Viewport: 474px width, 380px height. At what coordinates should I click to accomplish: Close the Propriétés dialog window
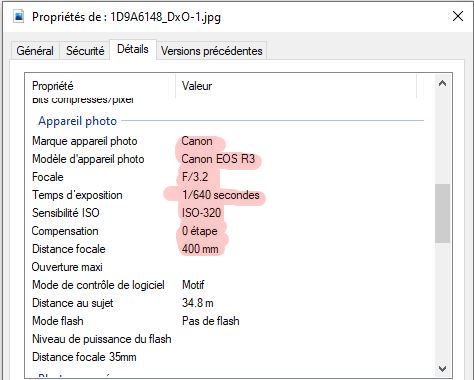click(458, 16)
